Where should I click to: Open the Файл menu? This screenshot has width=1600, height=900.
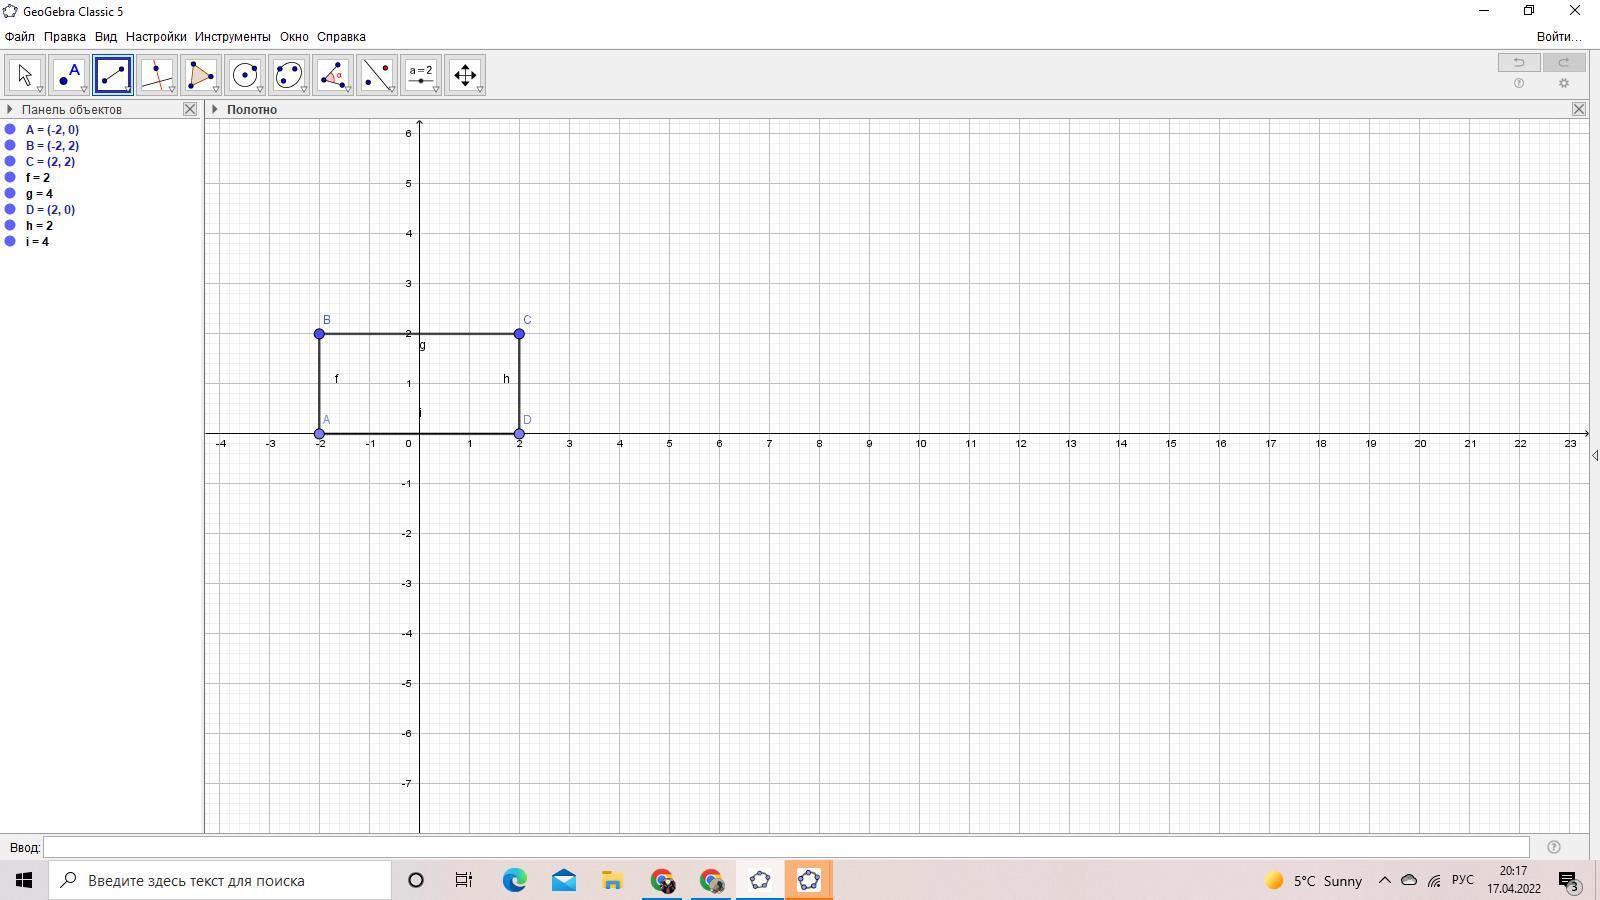click(x=19, y=37)
